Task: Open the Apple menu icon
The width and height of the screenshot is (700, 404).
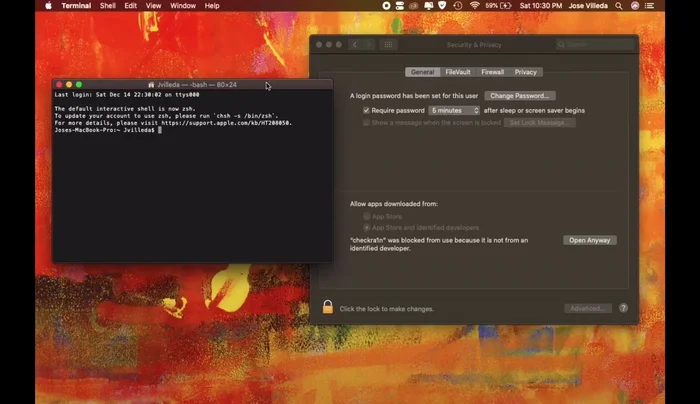Action: pos(48,6)
